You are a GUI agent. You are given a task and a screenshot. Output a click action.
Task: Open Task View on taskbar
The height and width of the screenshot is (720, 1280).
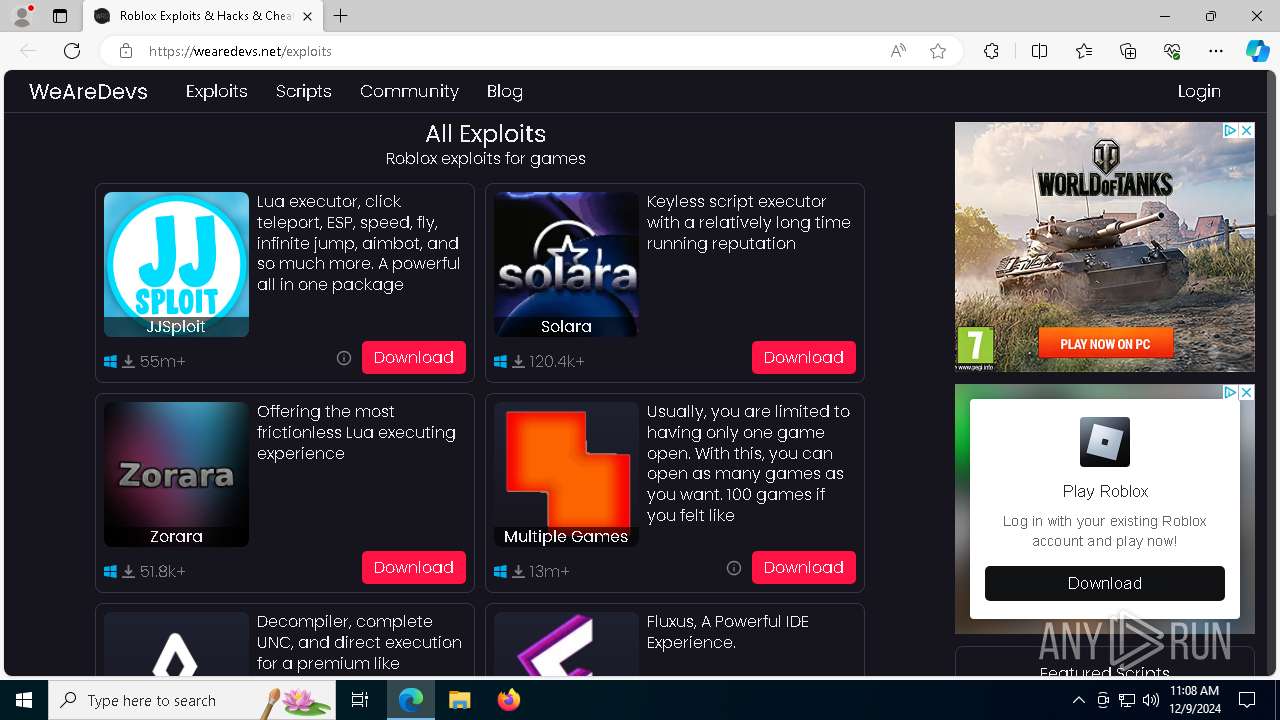pos(361,700)
